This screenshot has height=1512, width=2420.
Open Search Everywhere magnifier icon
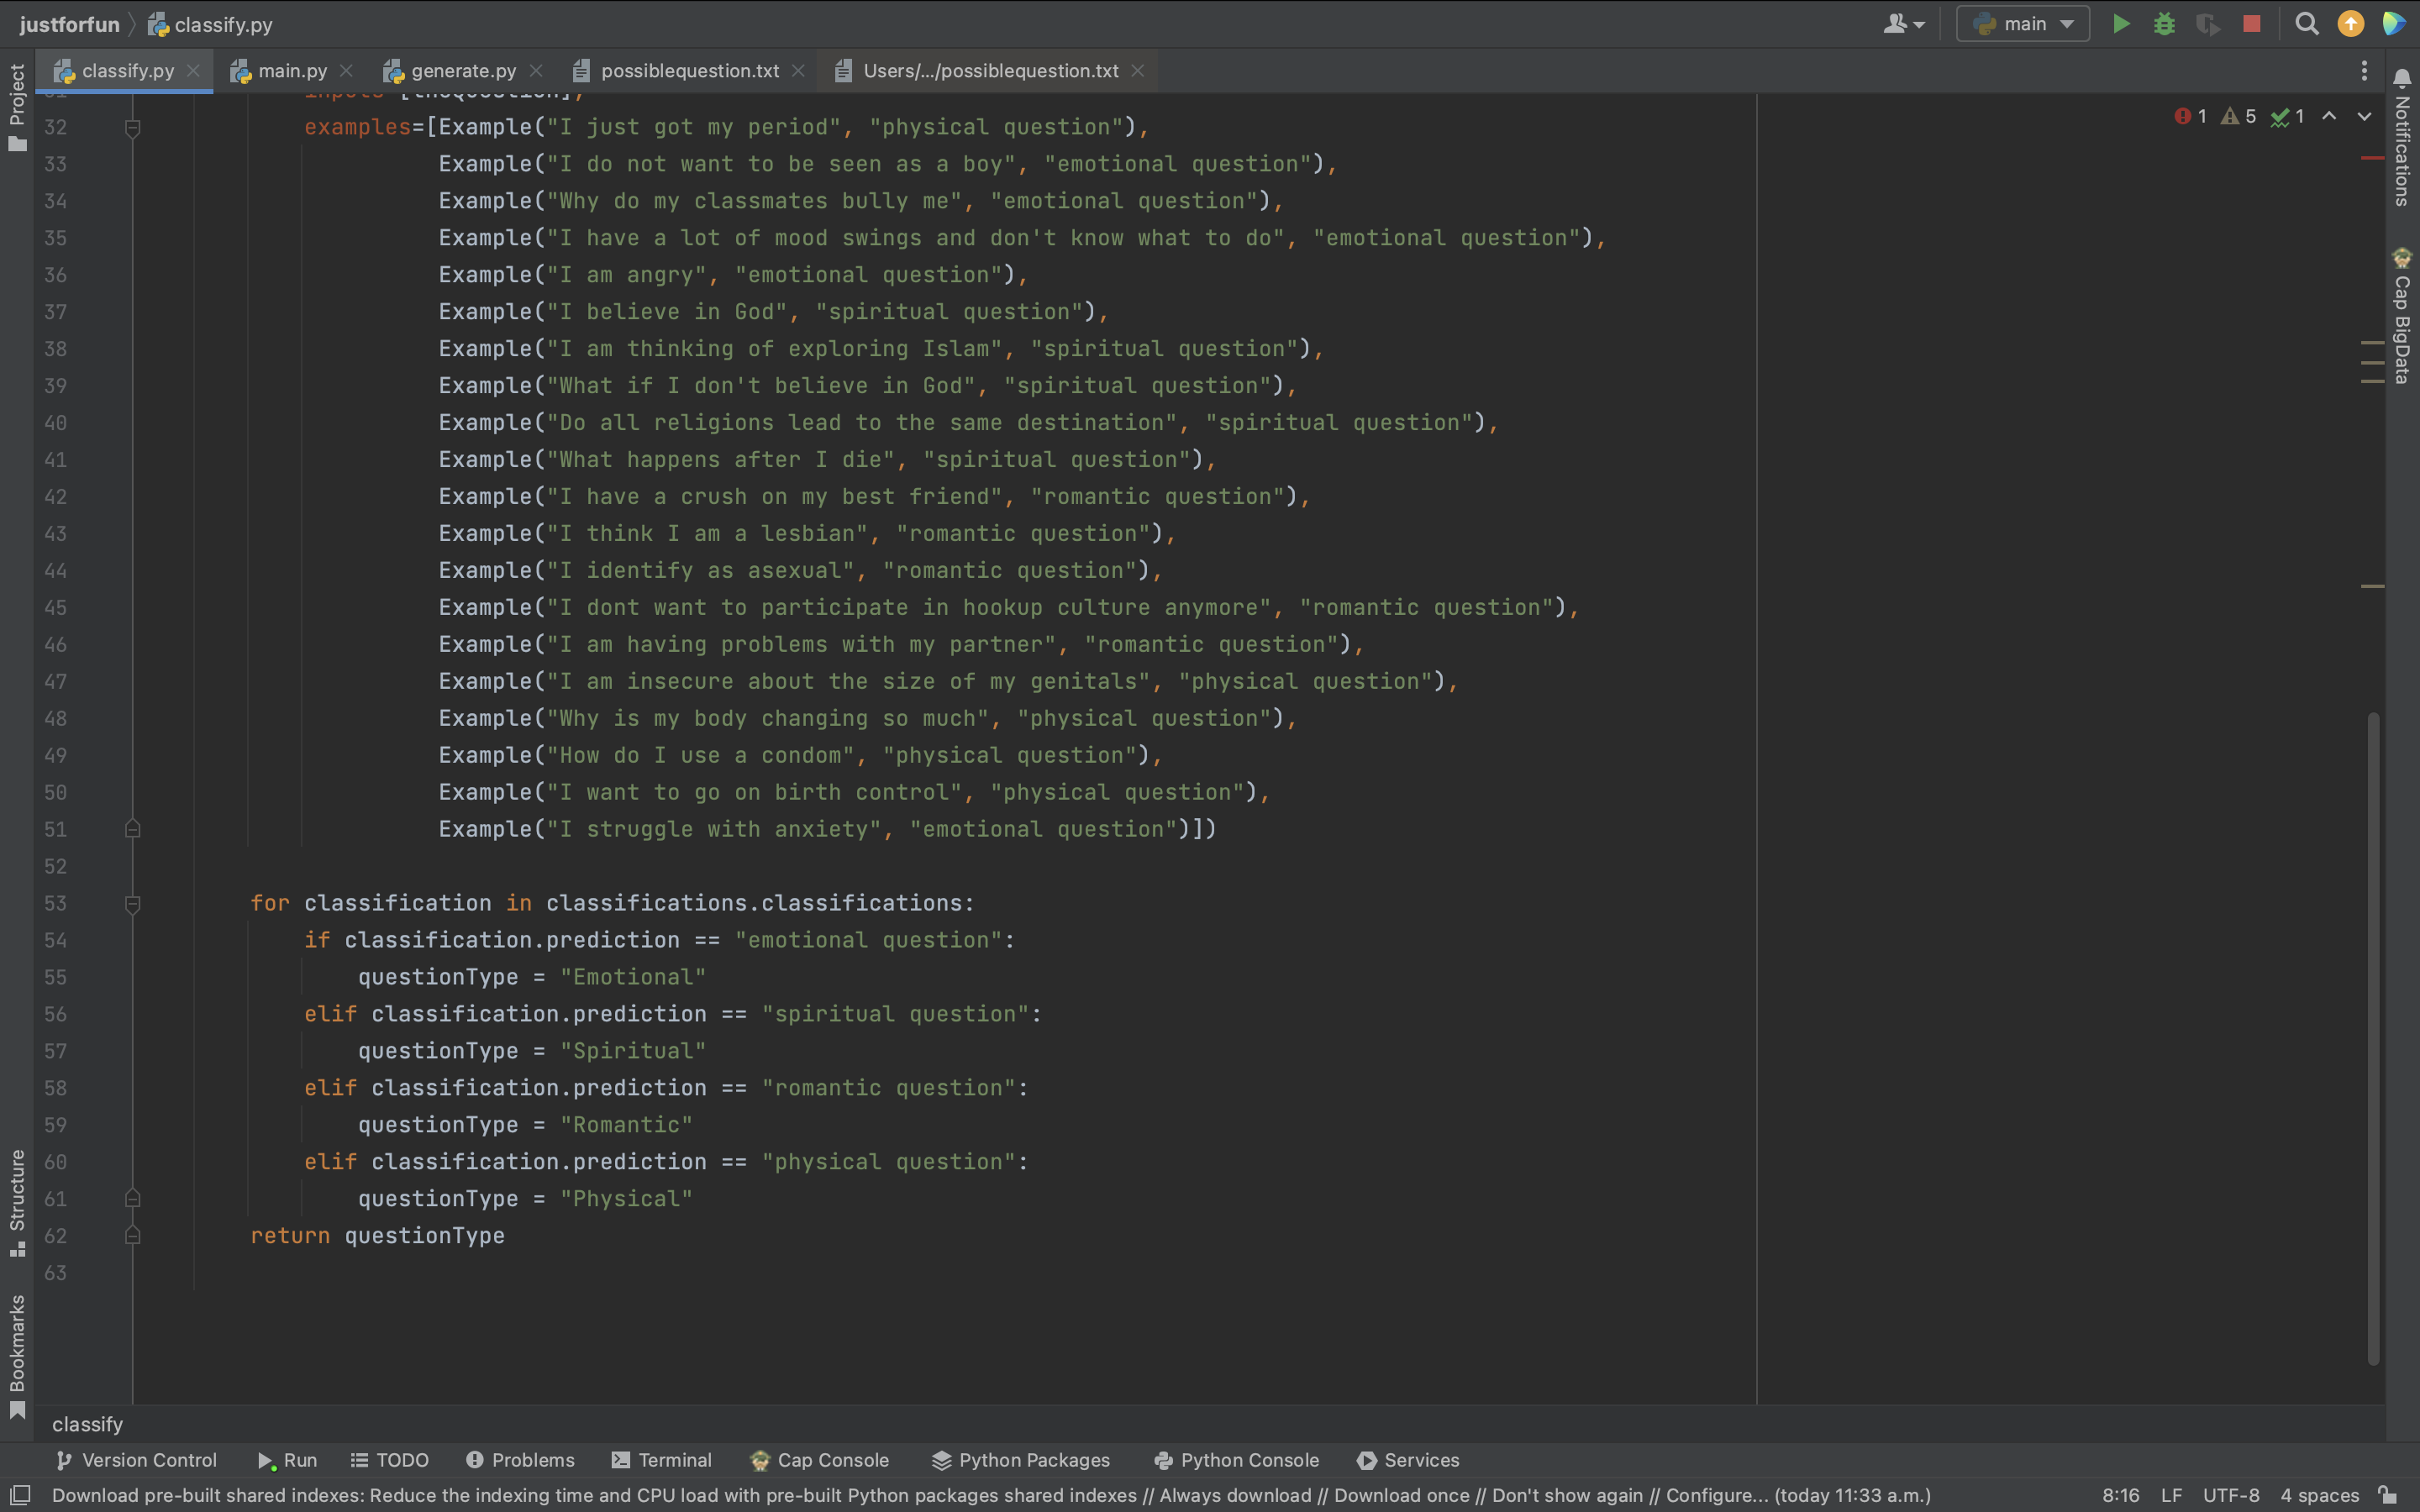(2306, 24)
